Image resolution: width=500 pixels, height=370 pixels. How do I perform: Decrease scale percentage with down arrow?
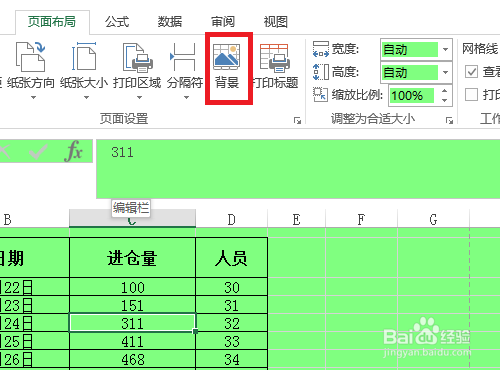coord(444,100)
